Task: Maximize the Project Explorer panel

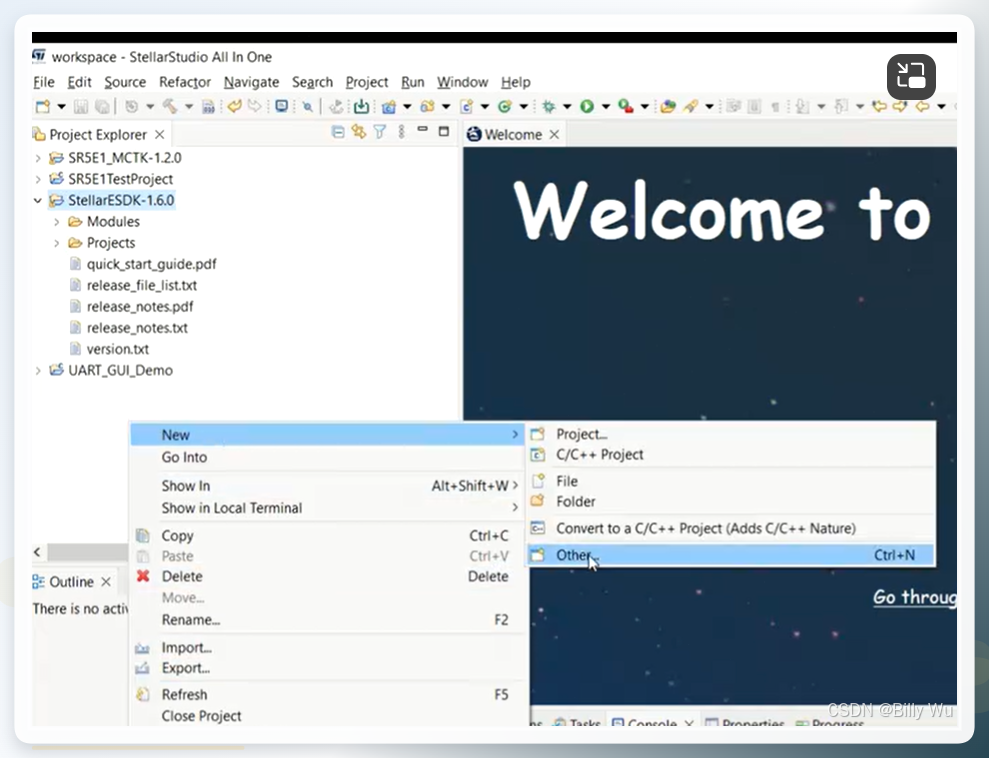Action: pyautogui.click(x=444, y=131)
